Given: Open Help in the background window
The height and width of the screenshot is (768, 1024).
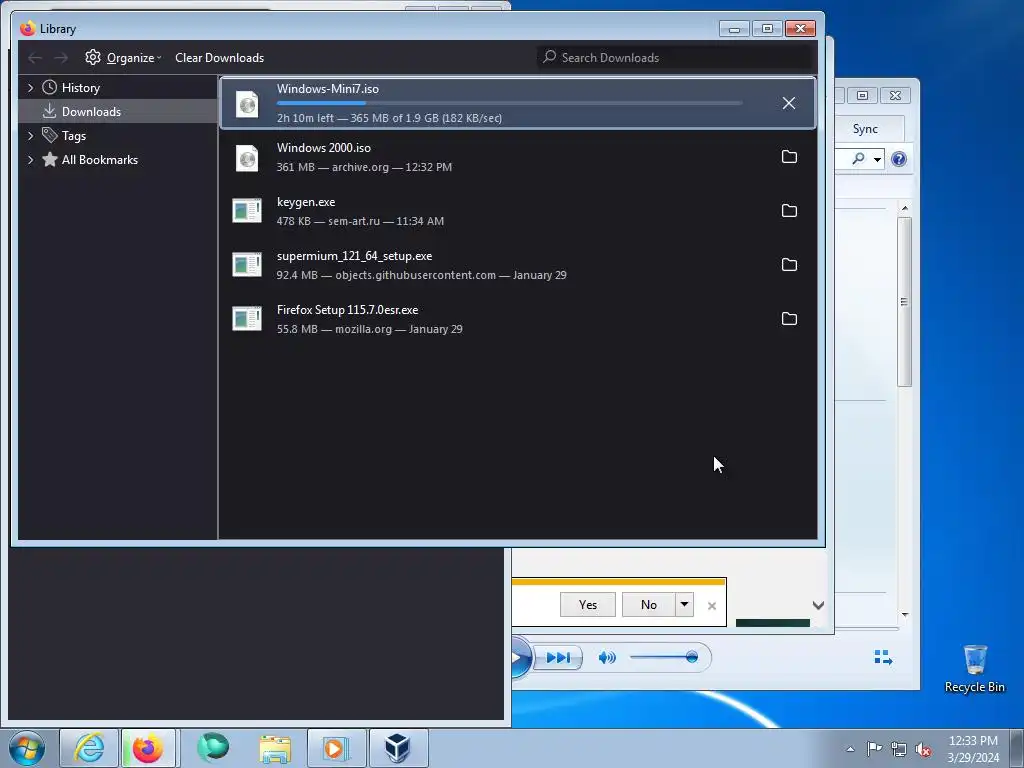Looking at the screenshot, I should point(899,159).
